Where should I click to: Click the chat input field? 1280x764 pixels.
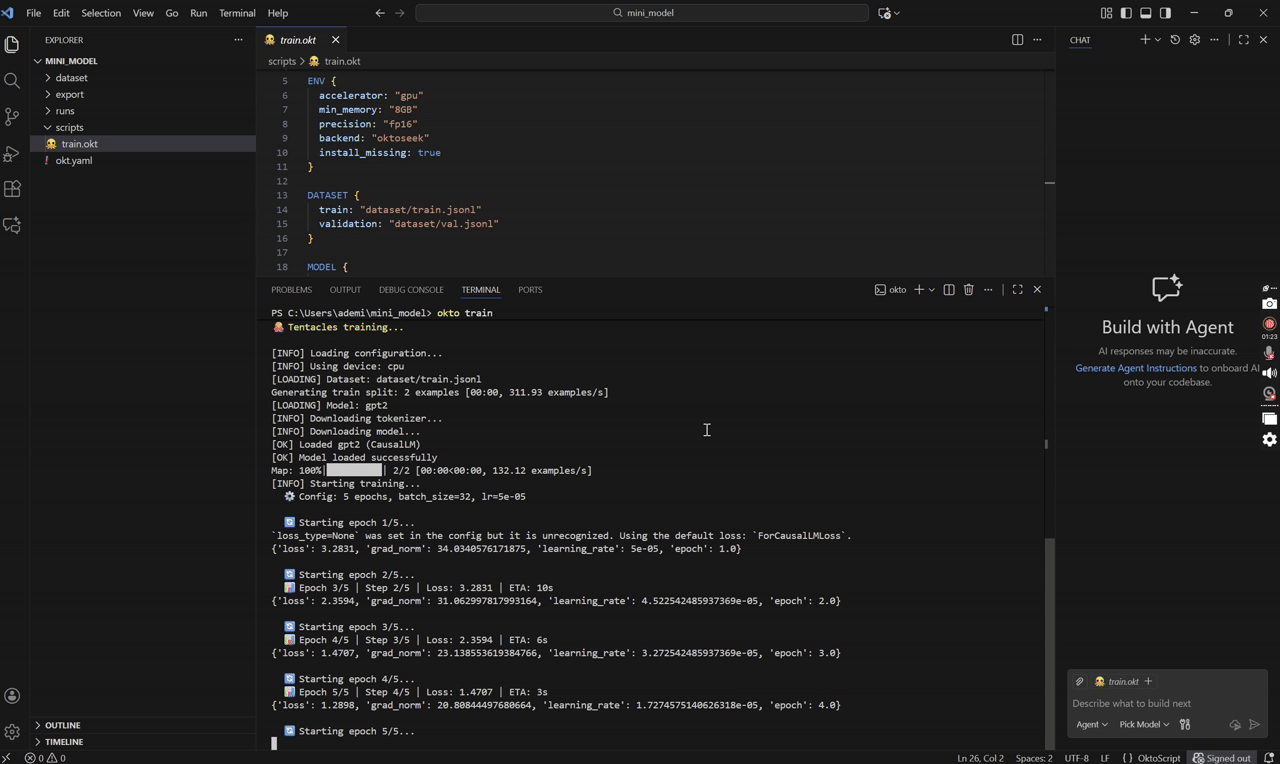[1160, 703]
